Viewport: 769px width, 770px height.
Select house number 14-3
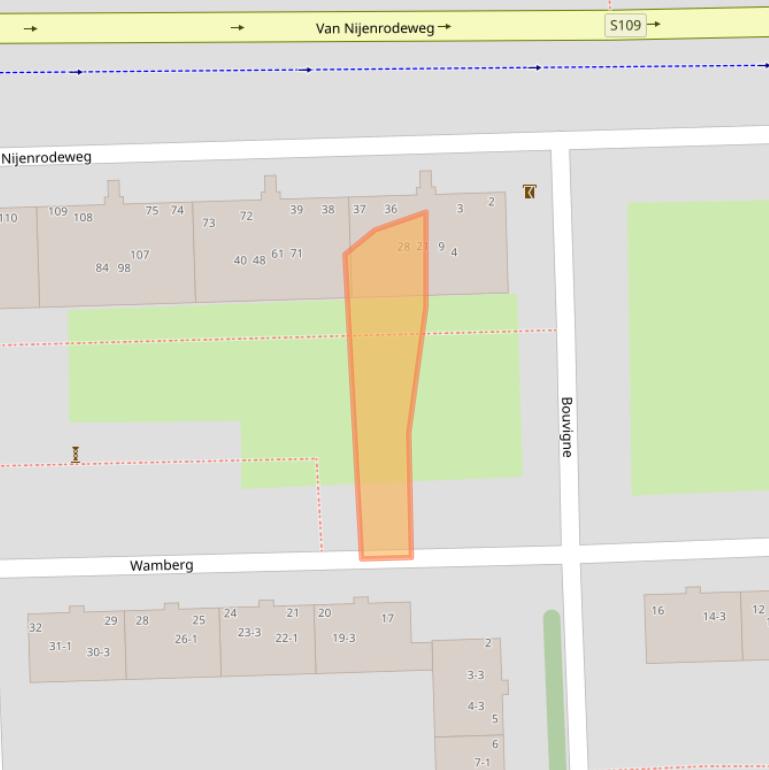[714, 617]
